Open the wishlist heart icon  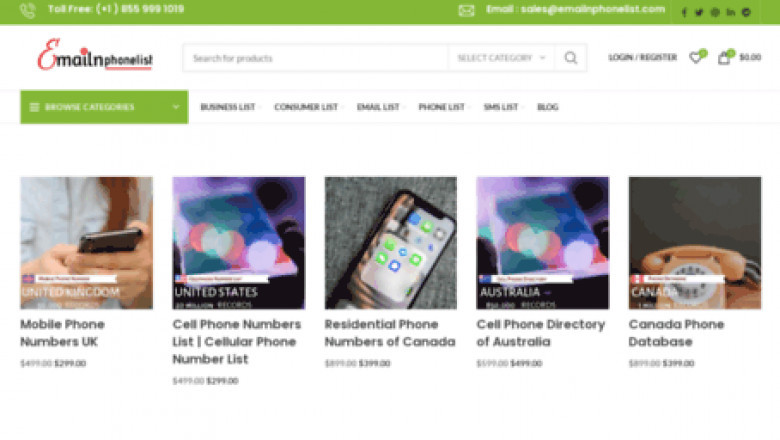(x=696, y=57)
